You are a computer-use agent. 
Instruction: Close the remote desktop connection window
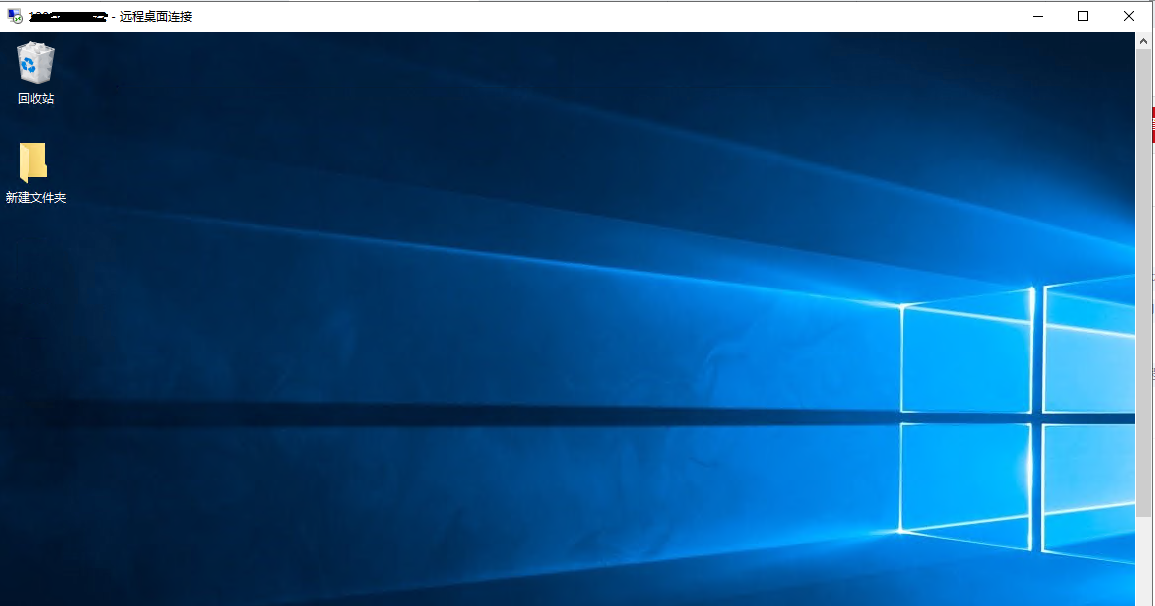[1128, 16]
